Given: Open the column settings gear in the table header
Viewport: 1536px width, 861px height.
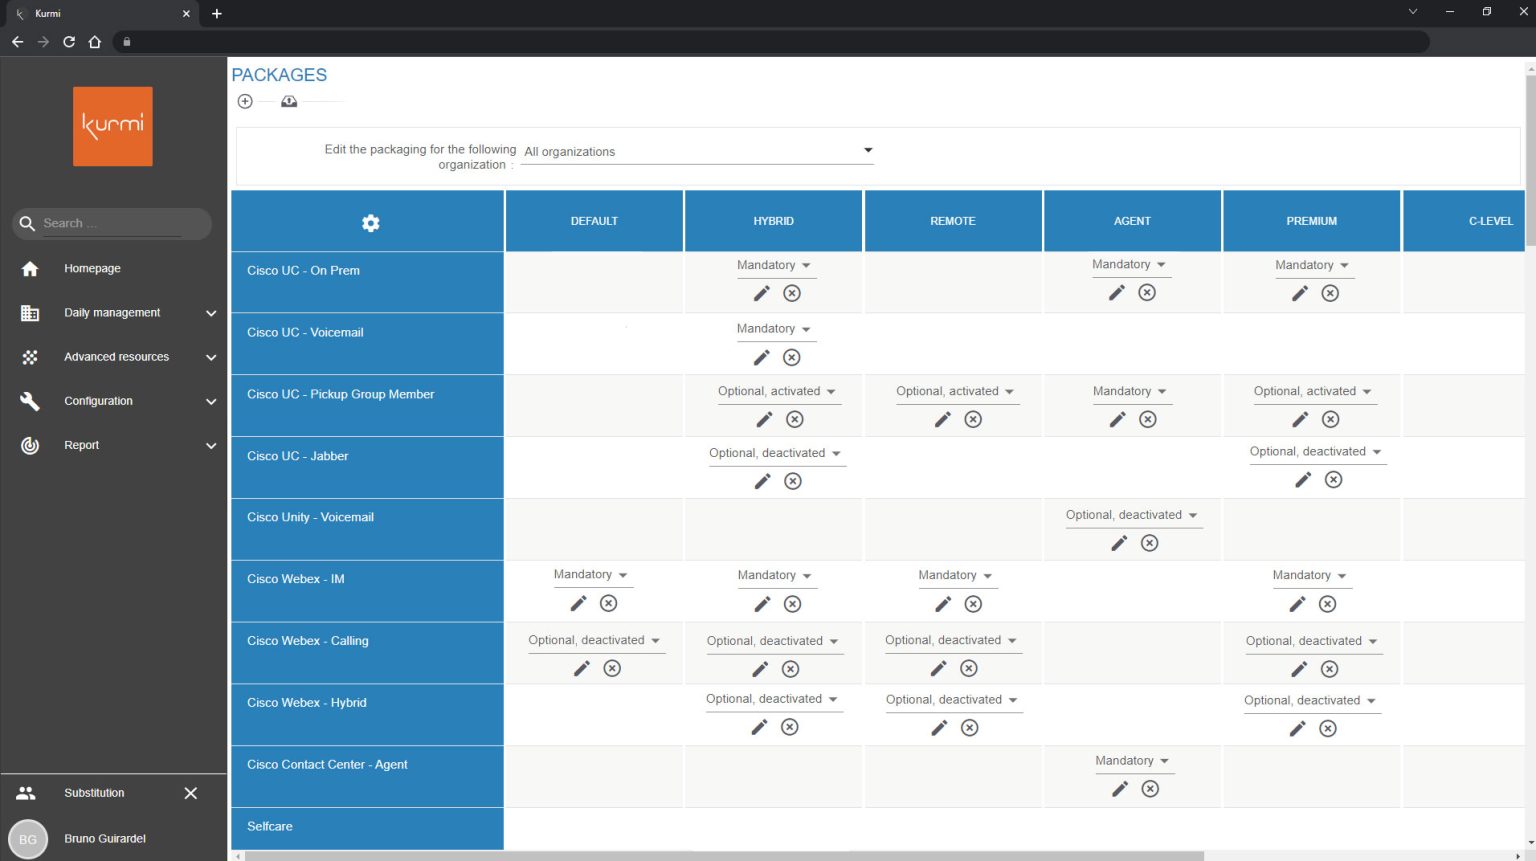Looking at the screenshot, I should (370, 222).
